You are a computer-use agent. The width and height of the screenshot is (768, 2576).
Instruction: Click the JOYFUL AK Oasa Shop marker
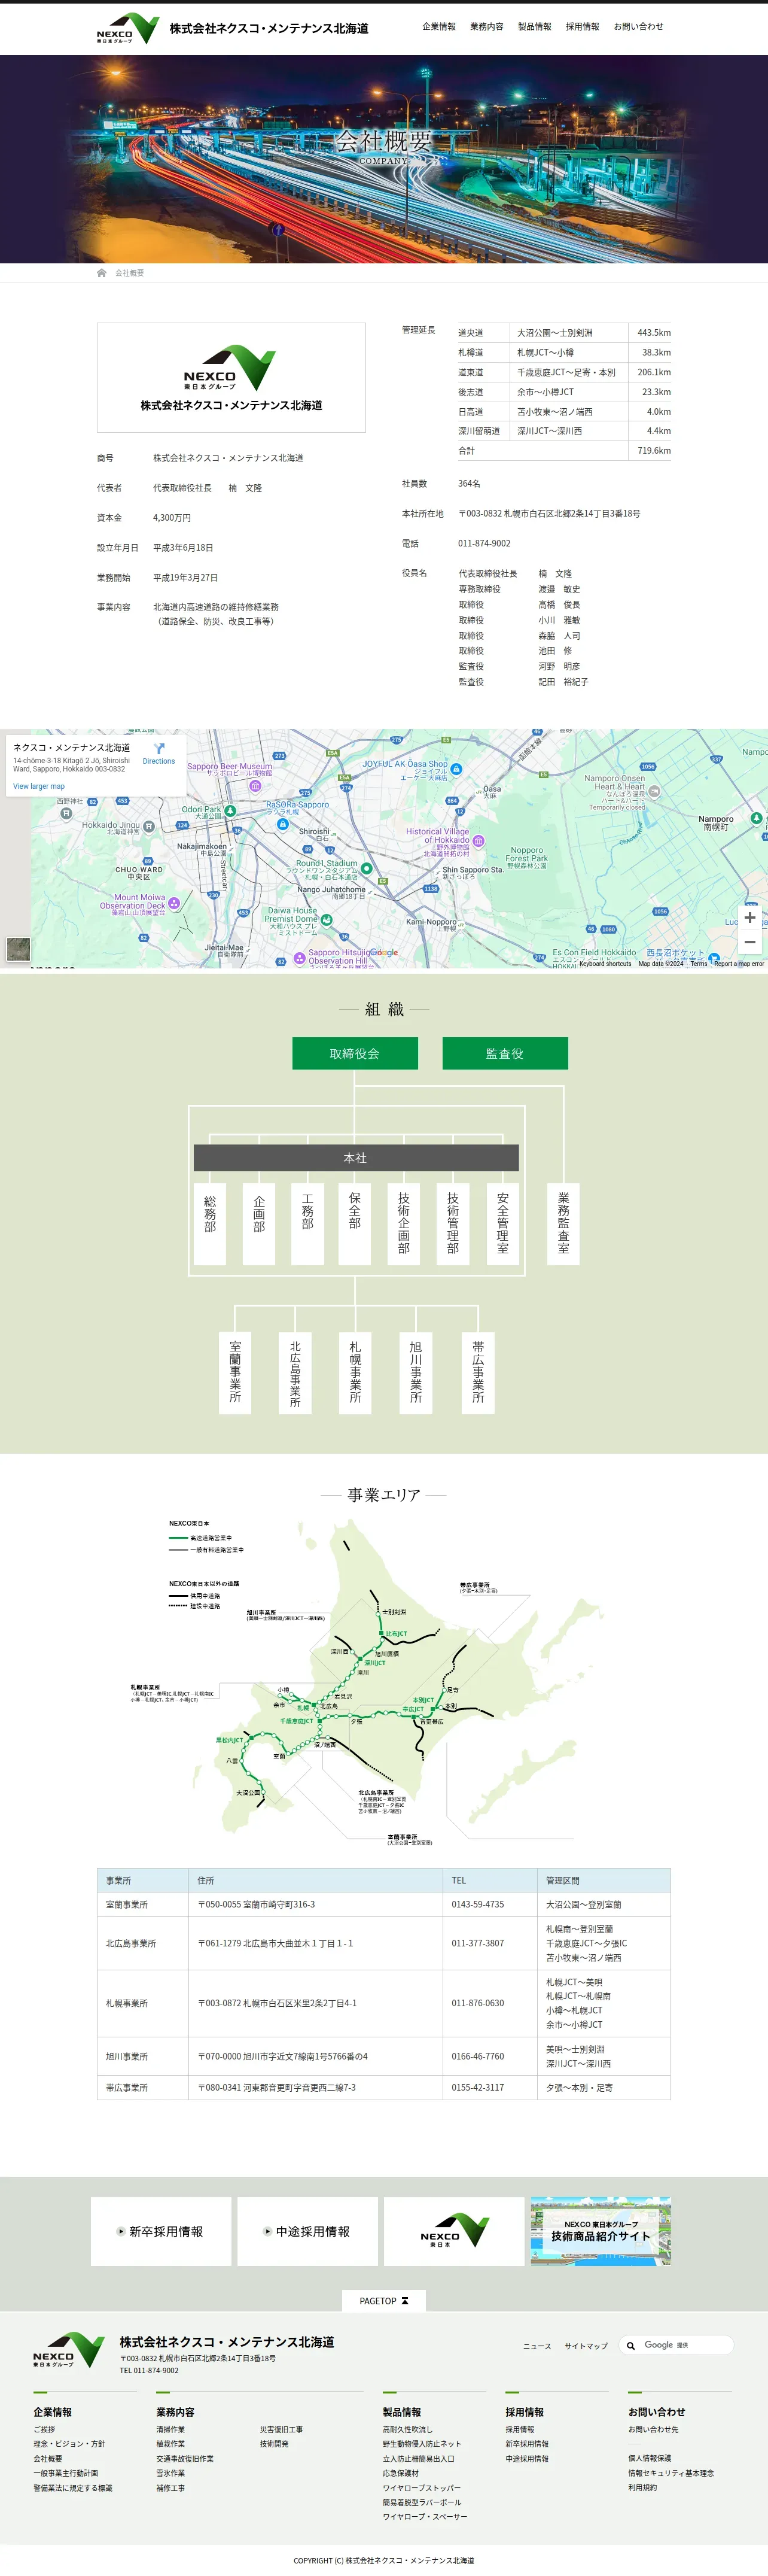coord(456,769)
